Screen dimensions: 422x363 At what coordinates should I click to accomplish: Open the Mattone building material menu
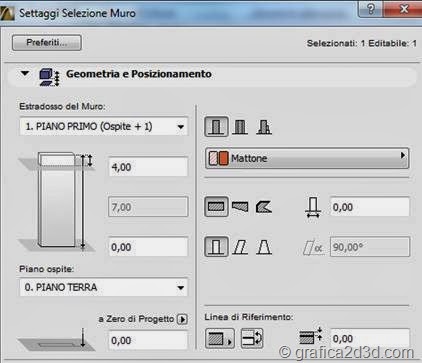pyautogui.click(x=307, y=158)
